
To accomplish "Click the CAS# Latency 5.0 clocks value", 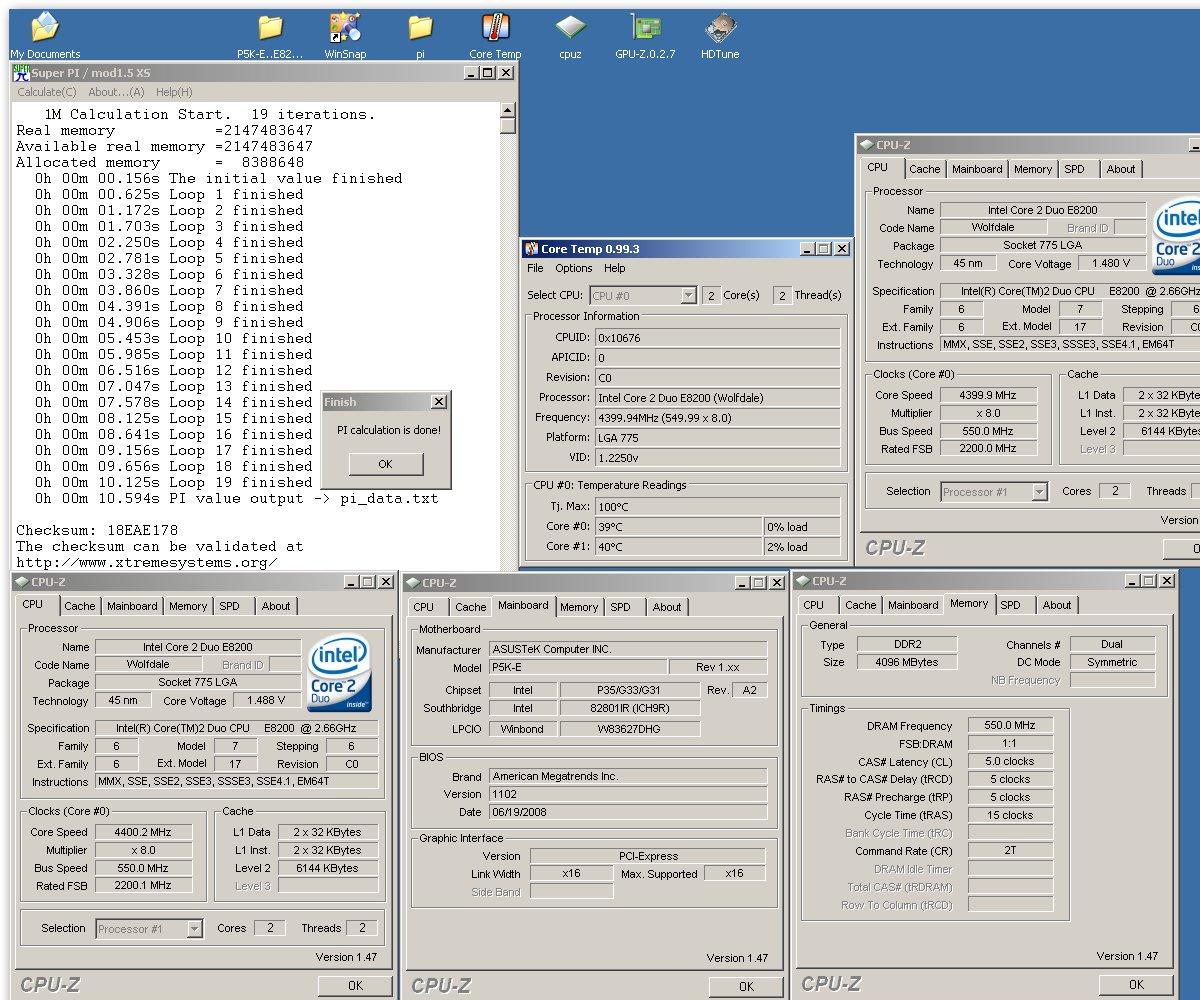I will [x=1010, y=762].
